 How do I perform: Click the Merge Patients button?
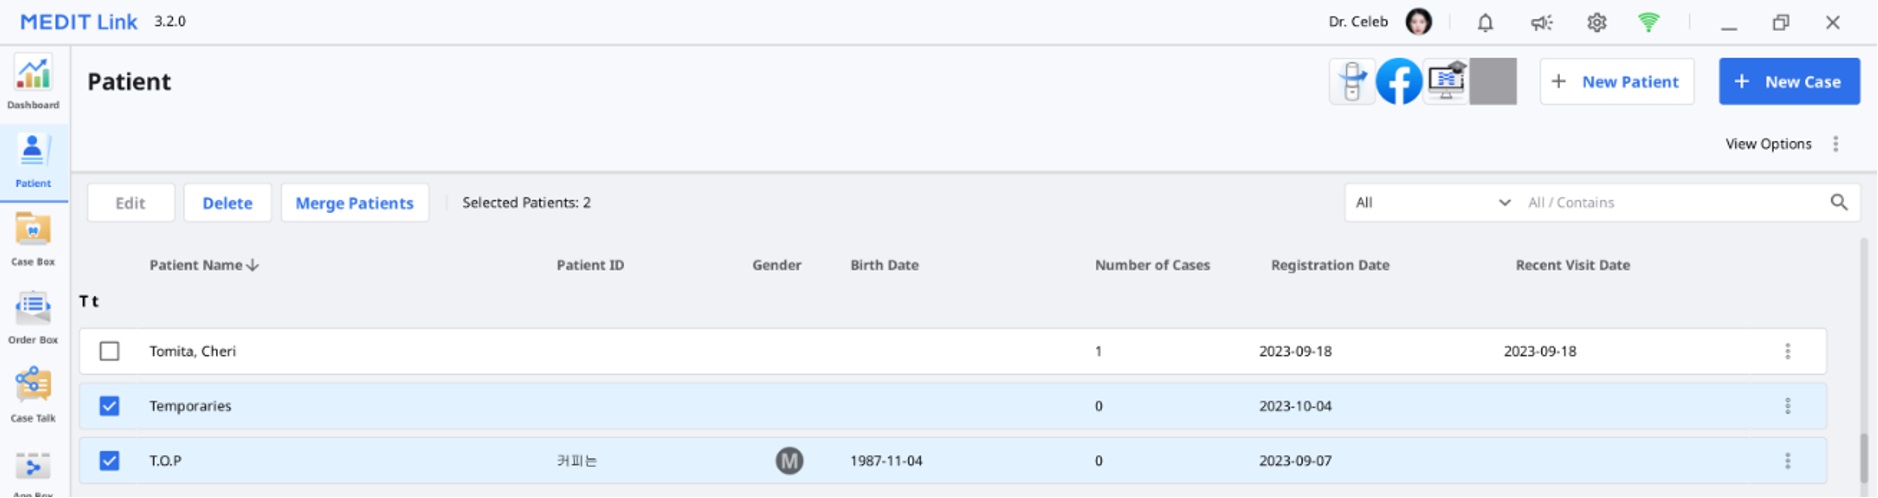(x=354, y=203)
